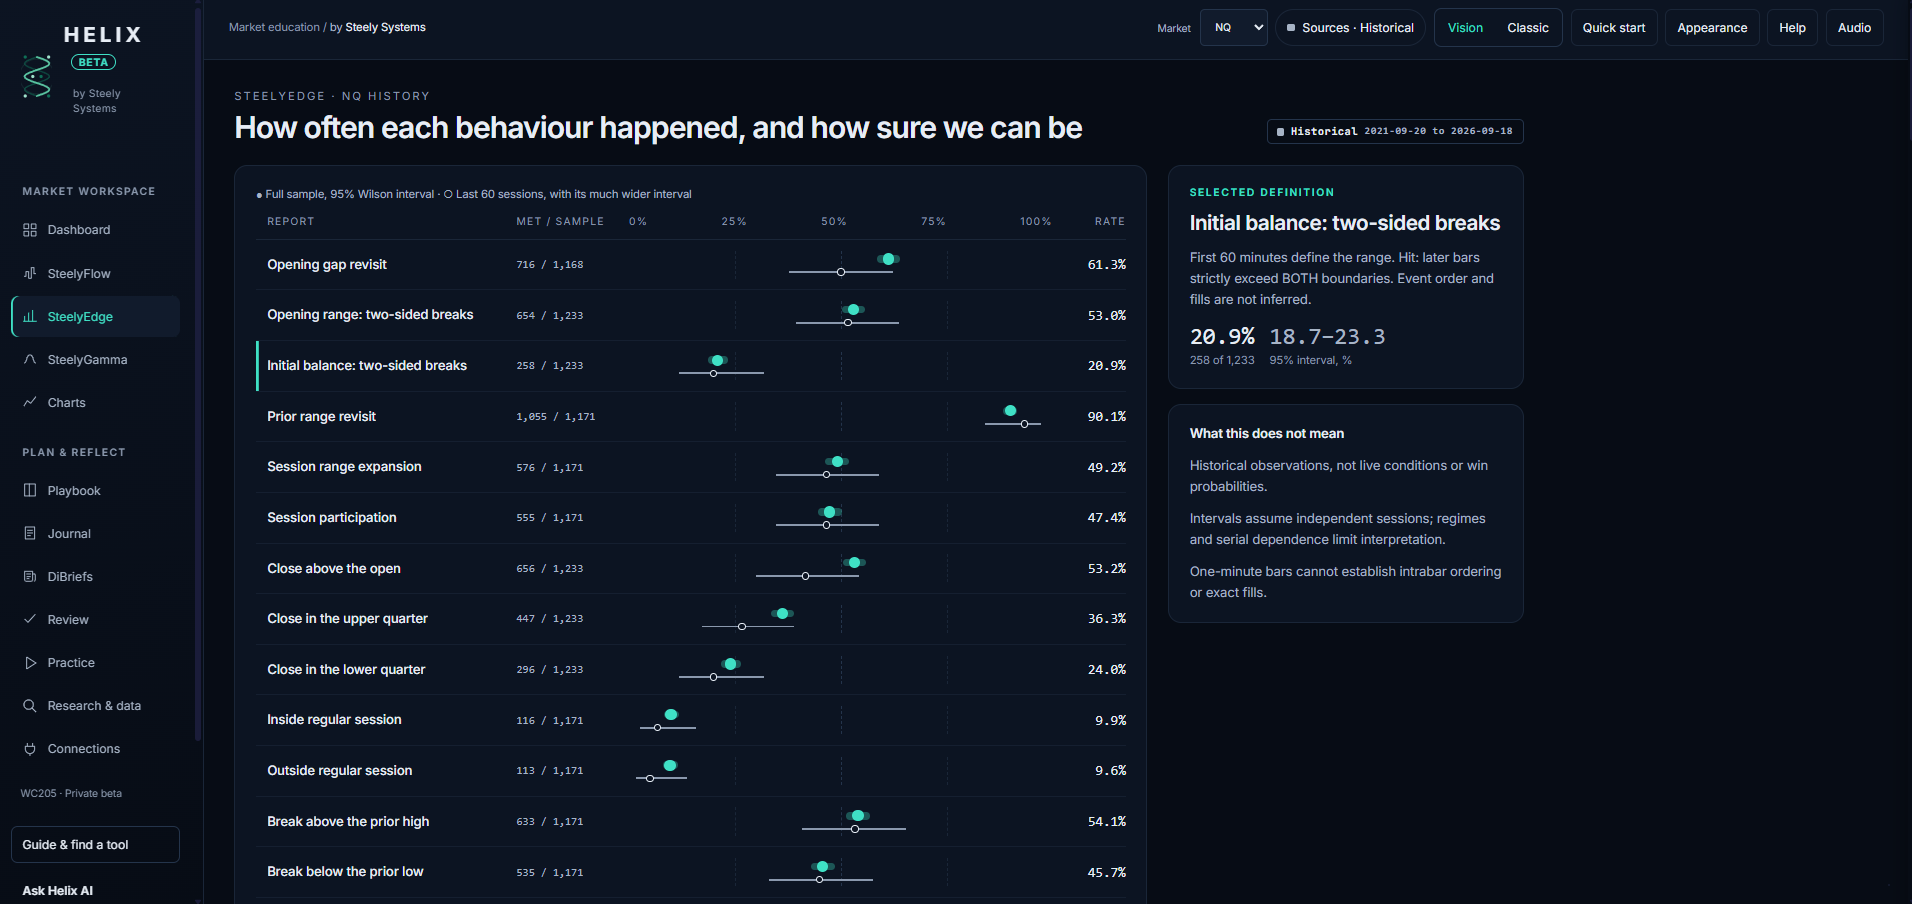Click the REPORT column header
Image resolution: width=1912 pixels, height=904 pixels.
tap(291, 221)
